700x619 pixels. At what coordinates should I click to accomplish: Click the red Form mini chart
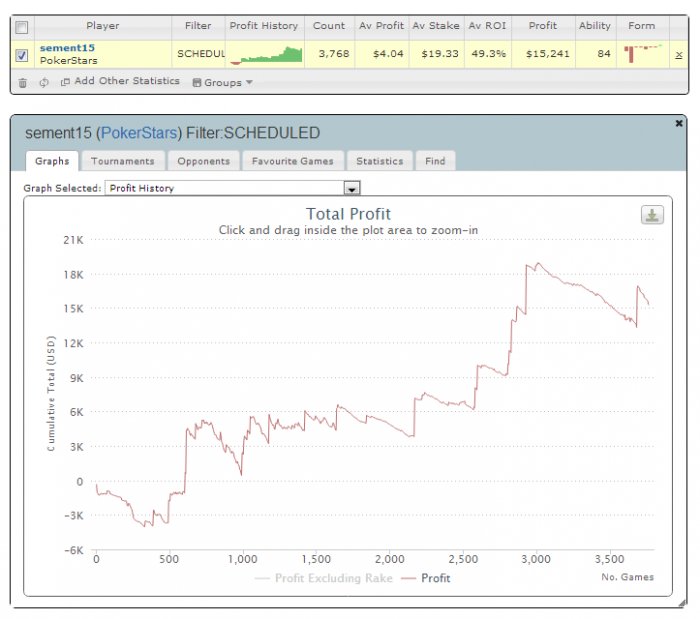642,53
